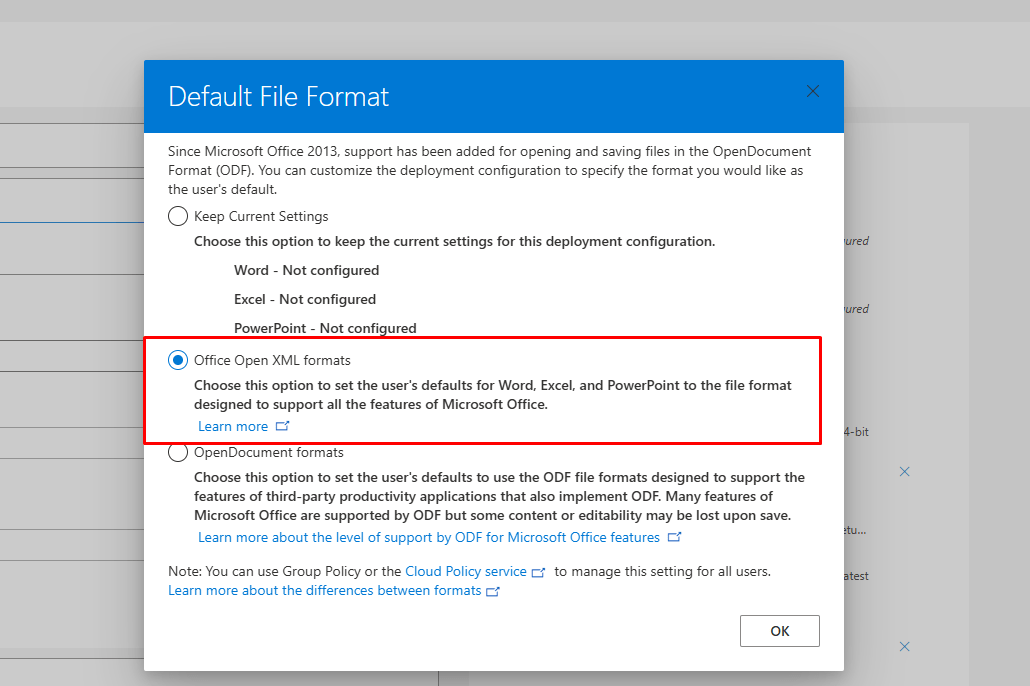
Task: Click external-link icon after differences between formats
Action: [x=493, y=591]
